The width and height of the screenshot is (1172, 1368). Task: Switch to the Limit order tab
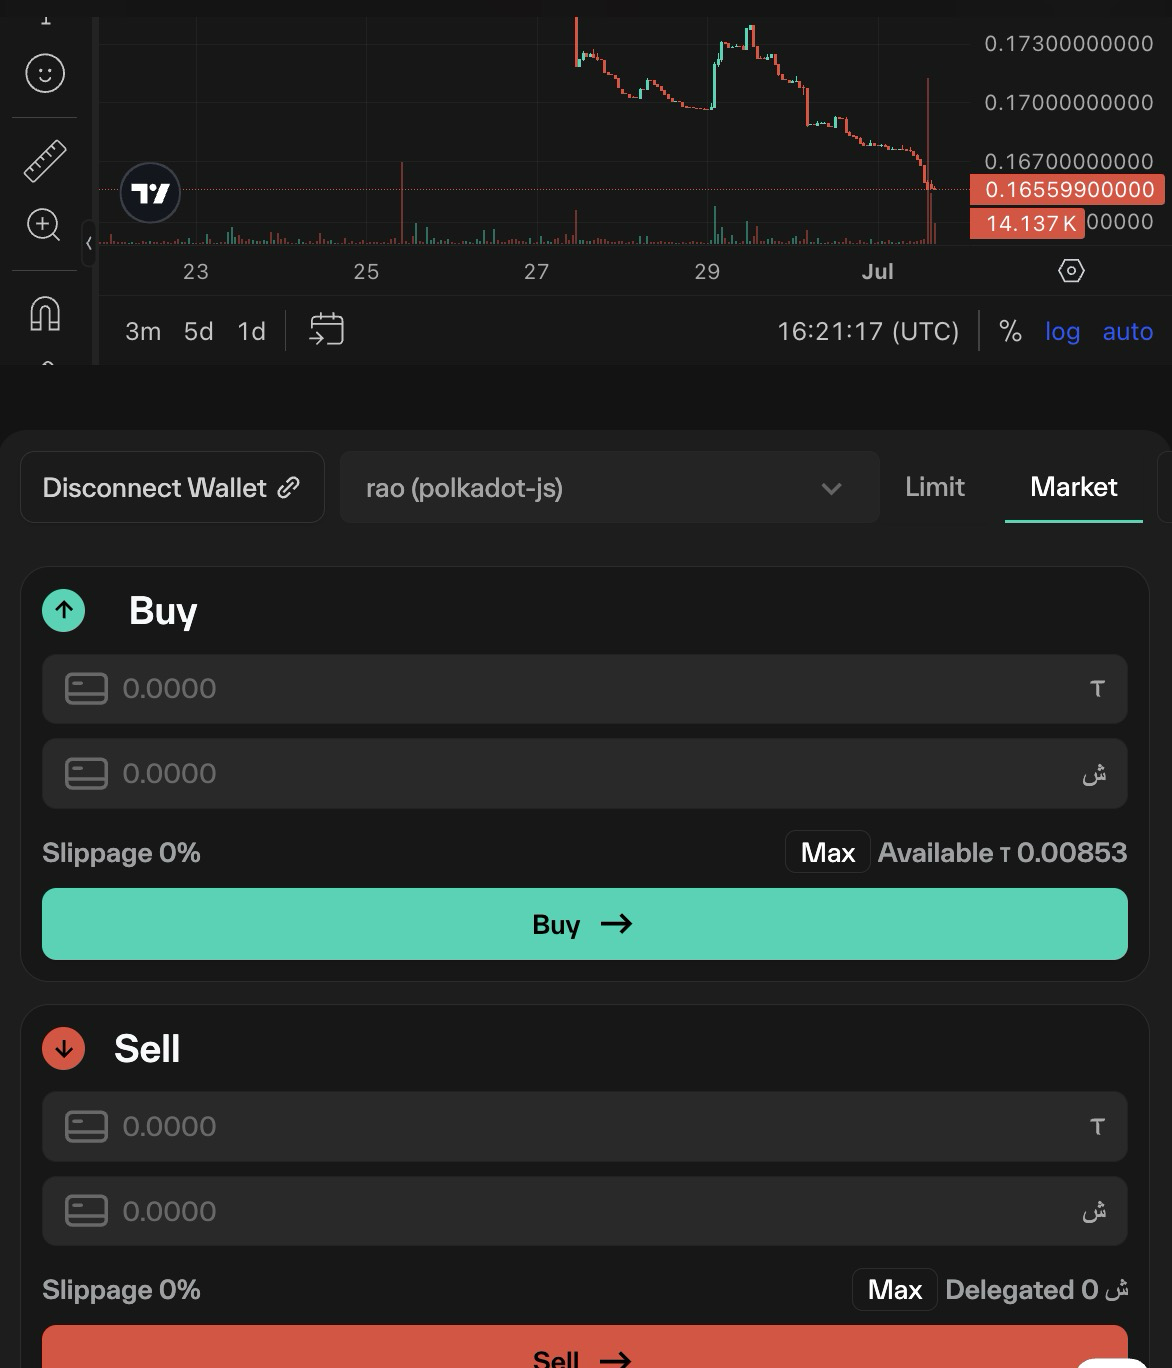935,487
